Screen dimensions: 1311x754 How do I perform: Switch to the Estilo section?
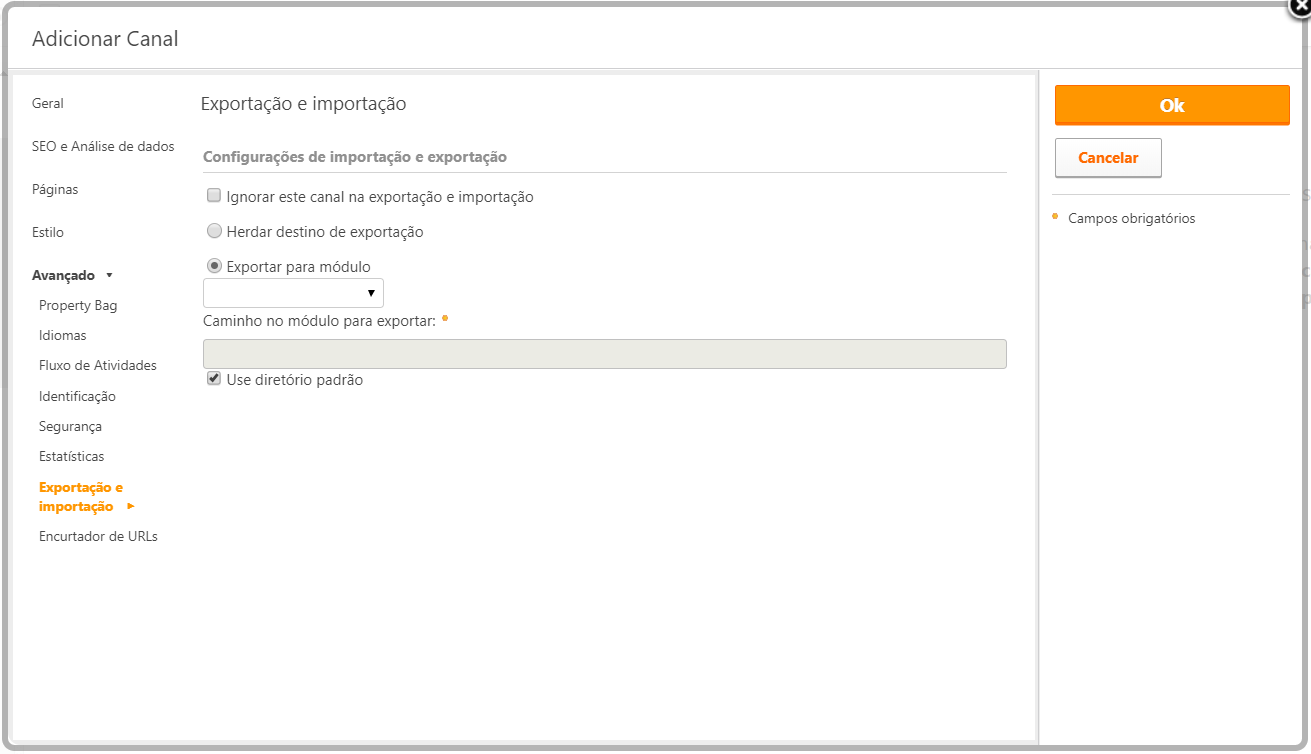click(48, 232)
